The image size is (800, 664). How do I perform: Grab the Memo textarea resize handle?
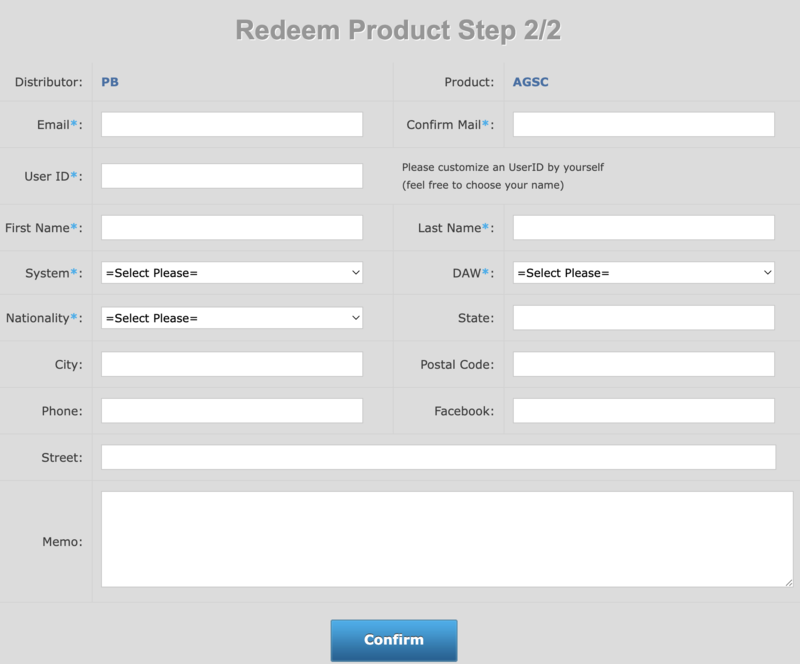click(x=788, y=581)
